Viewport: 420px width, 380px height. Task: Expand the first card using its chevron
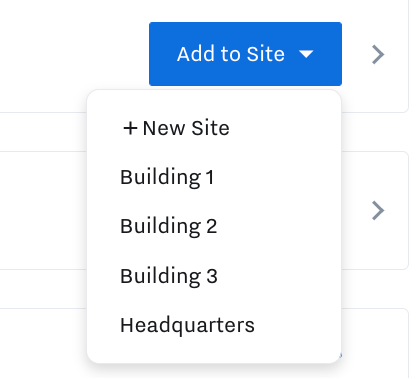(x=378, y=54)
